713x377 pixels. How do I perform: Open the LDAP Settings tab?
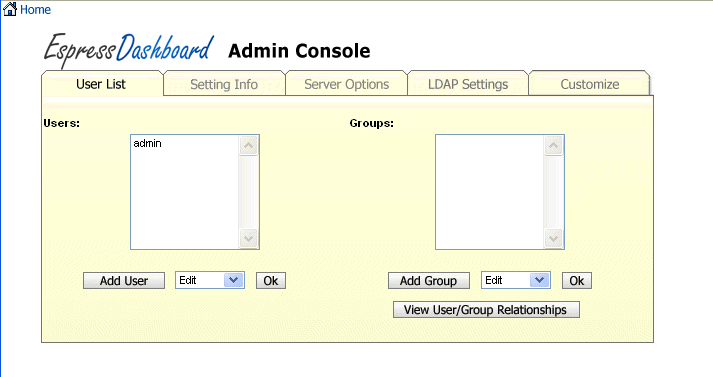pyautogui.click(x=468, y=84)
